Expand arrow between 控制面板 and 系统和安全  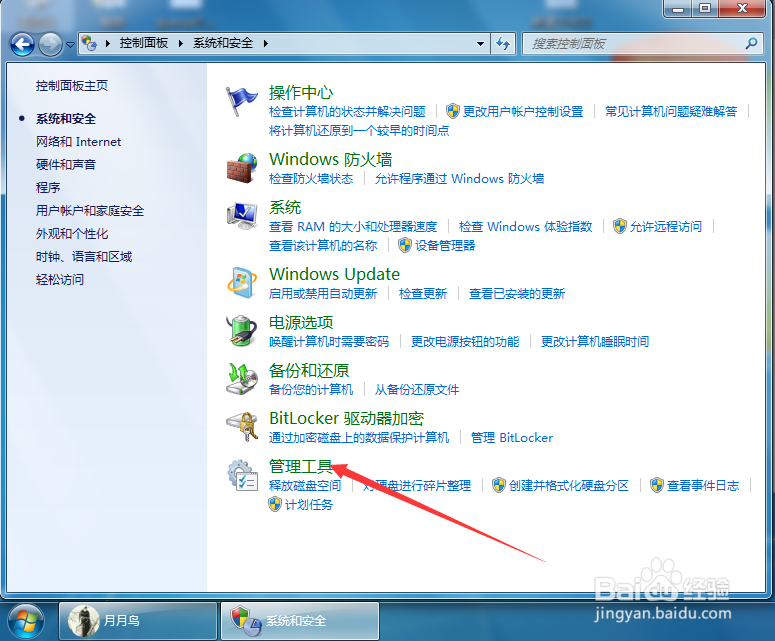coord(180,43)
